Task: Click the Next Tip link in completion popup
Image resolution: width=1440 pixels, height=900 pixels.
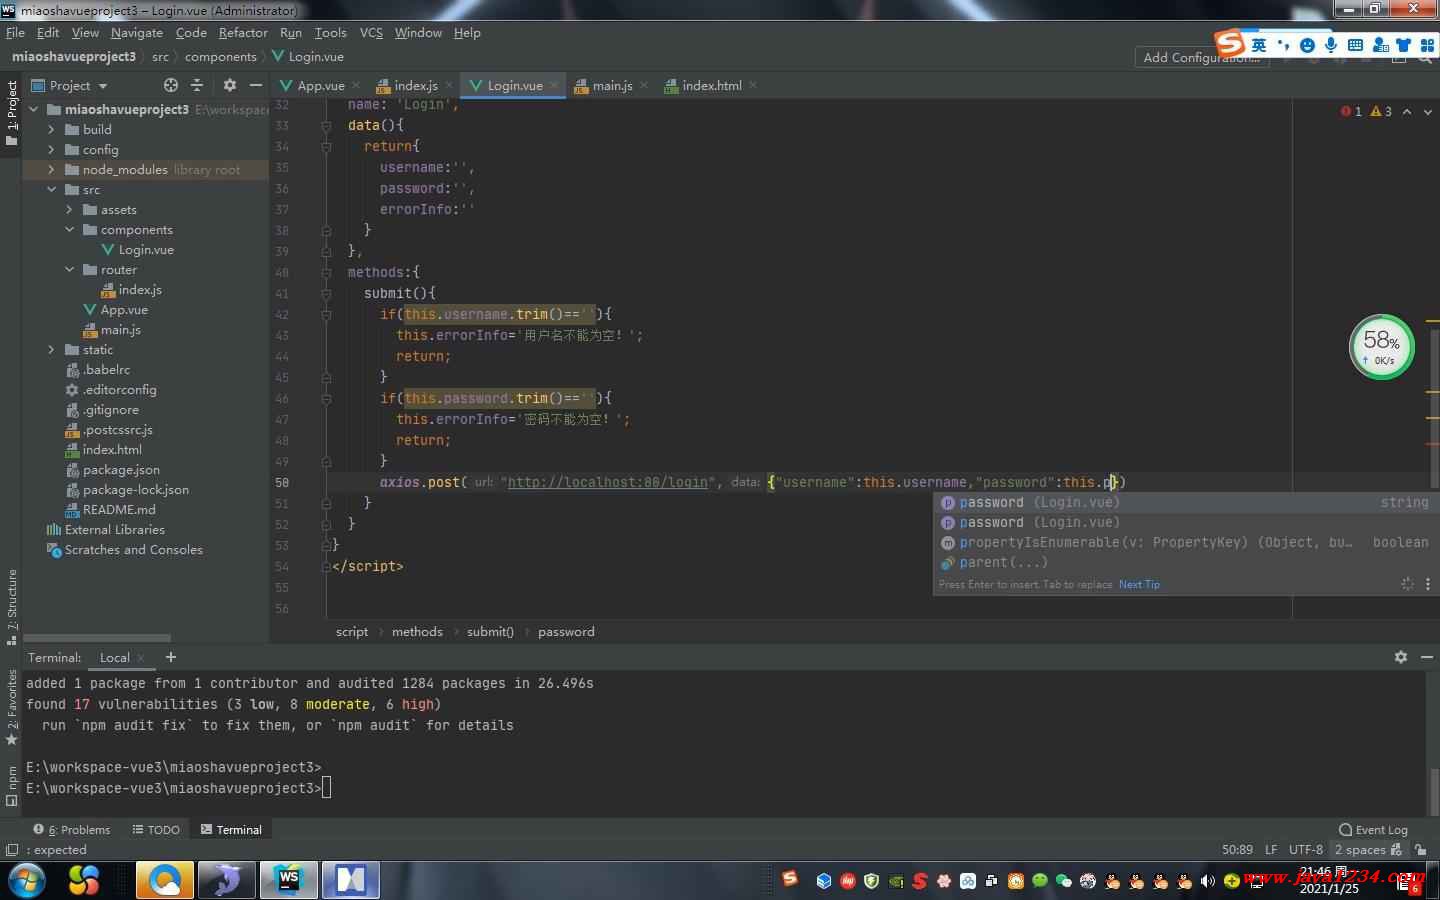Action: point(1139,584)
